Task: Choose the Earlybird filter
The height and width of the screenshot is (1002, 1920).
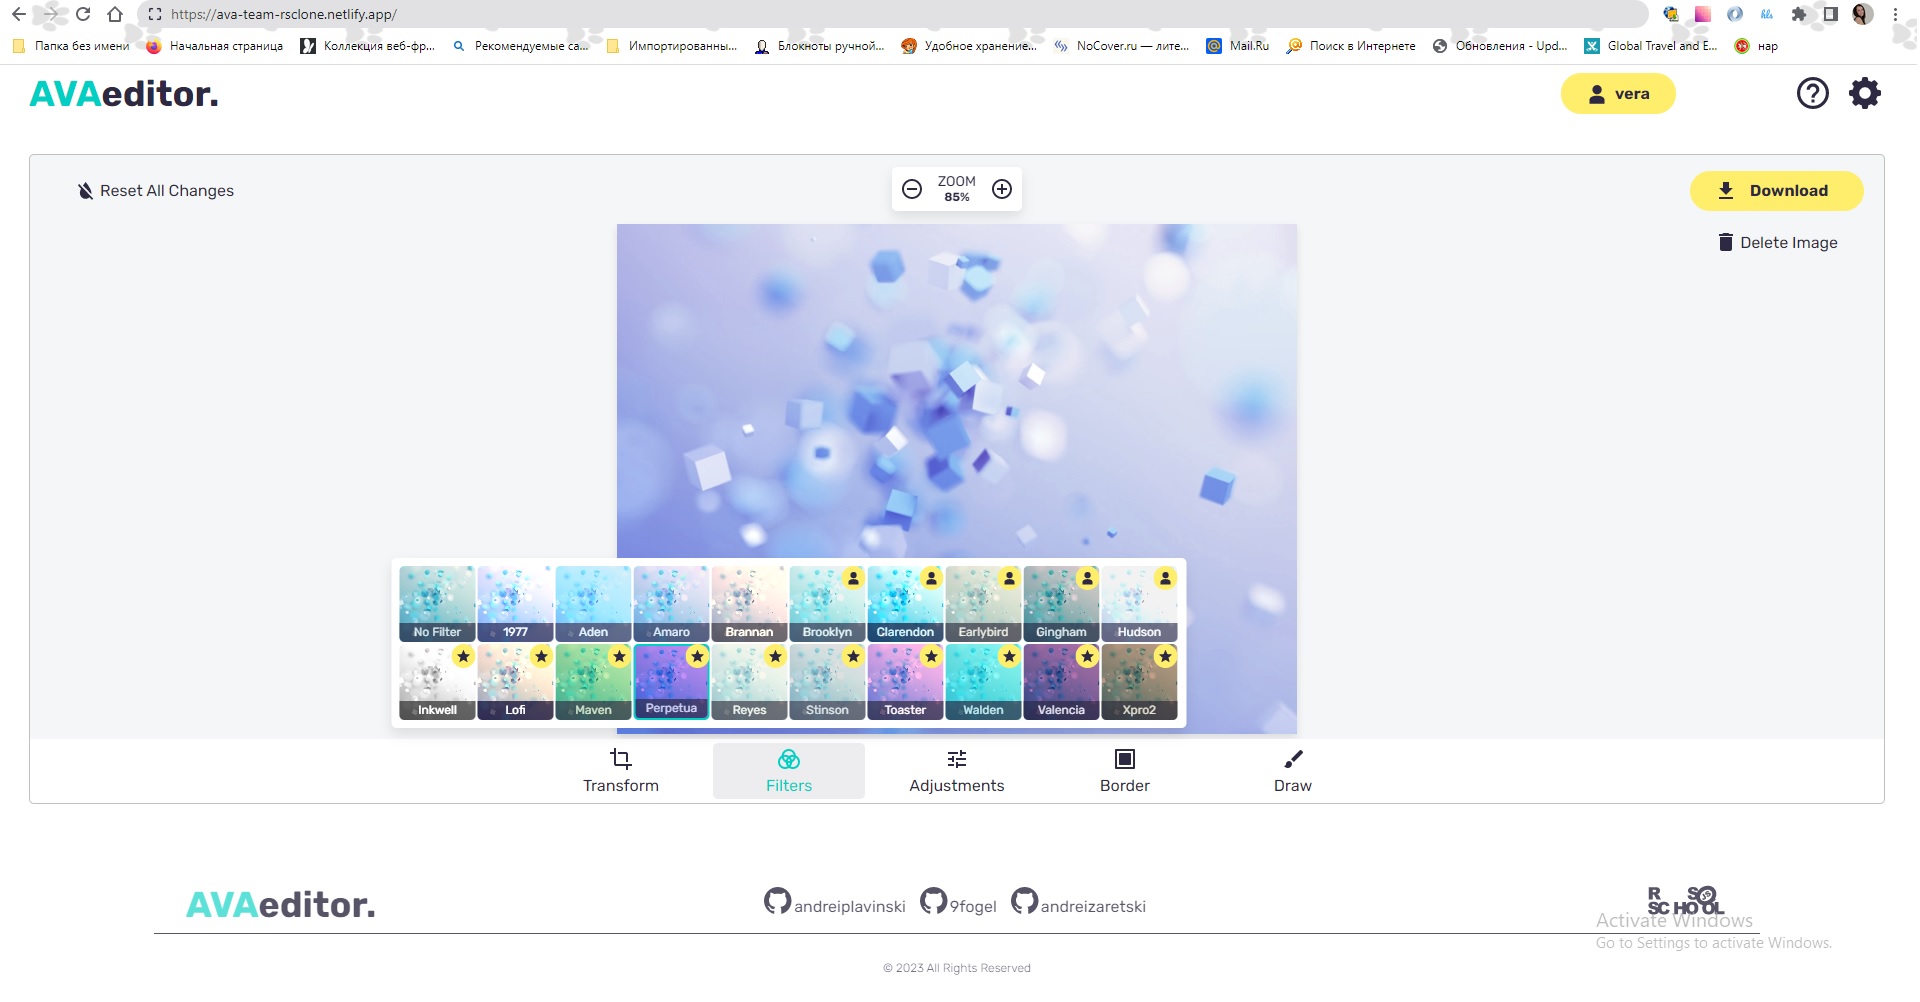Action: tap(983, 604)
